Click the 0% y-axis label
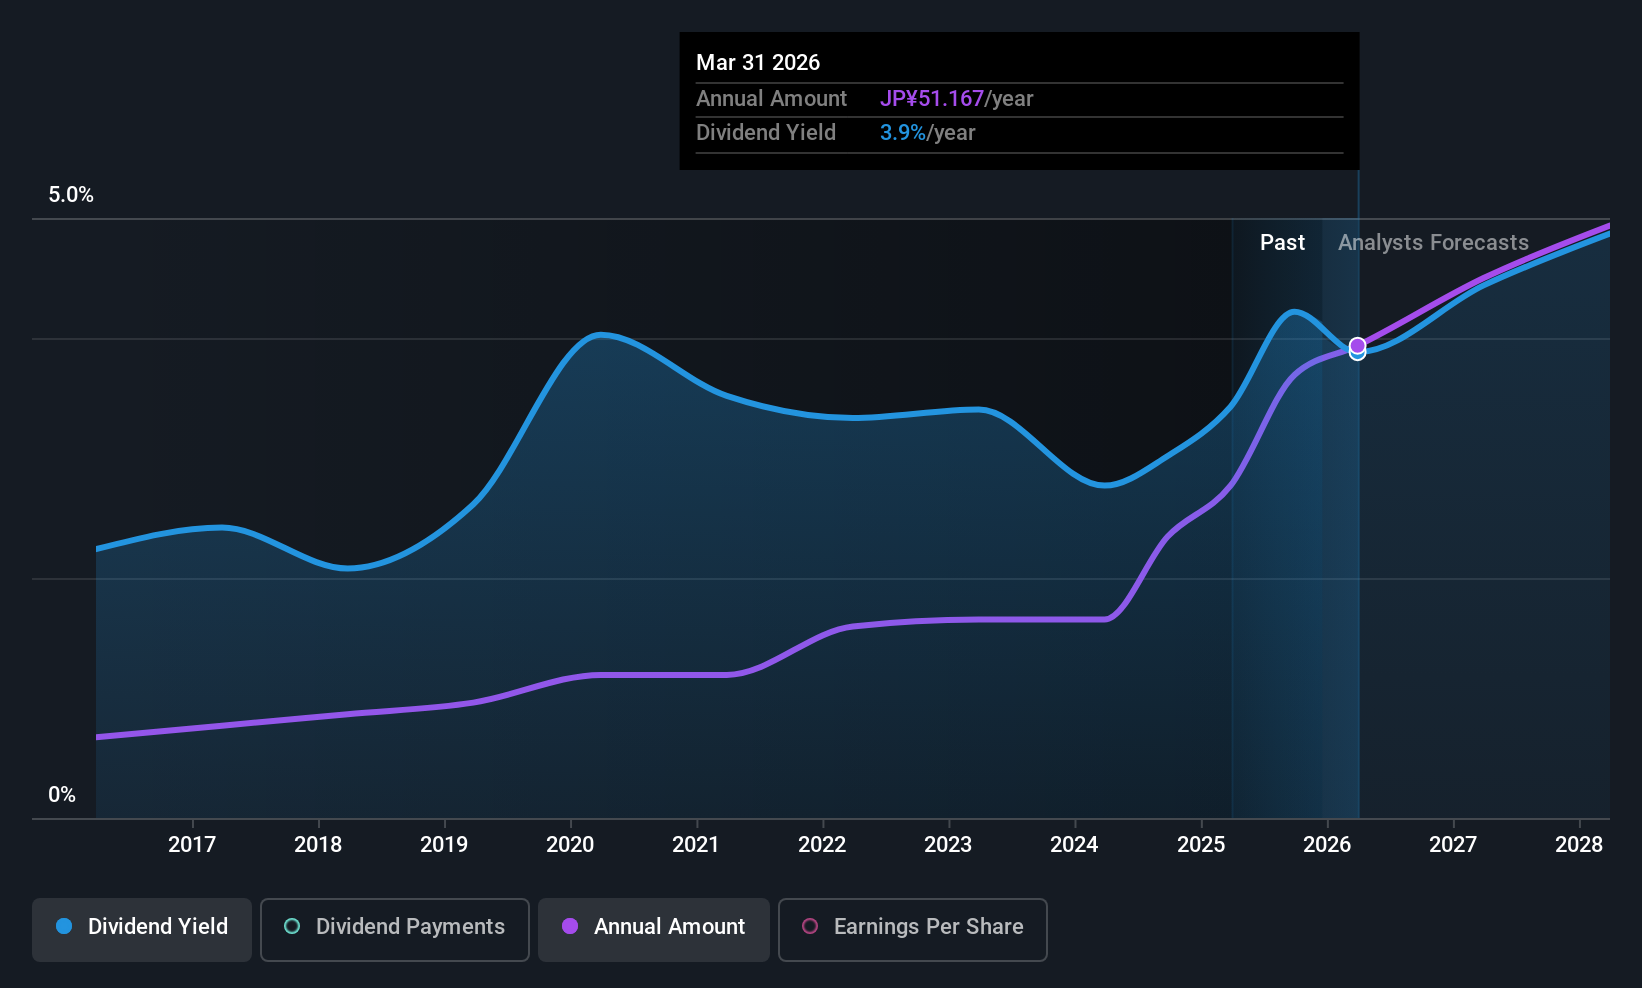The height and width of the screenshot is (988, 1642). [x=62, y=795]
